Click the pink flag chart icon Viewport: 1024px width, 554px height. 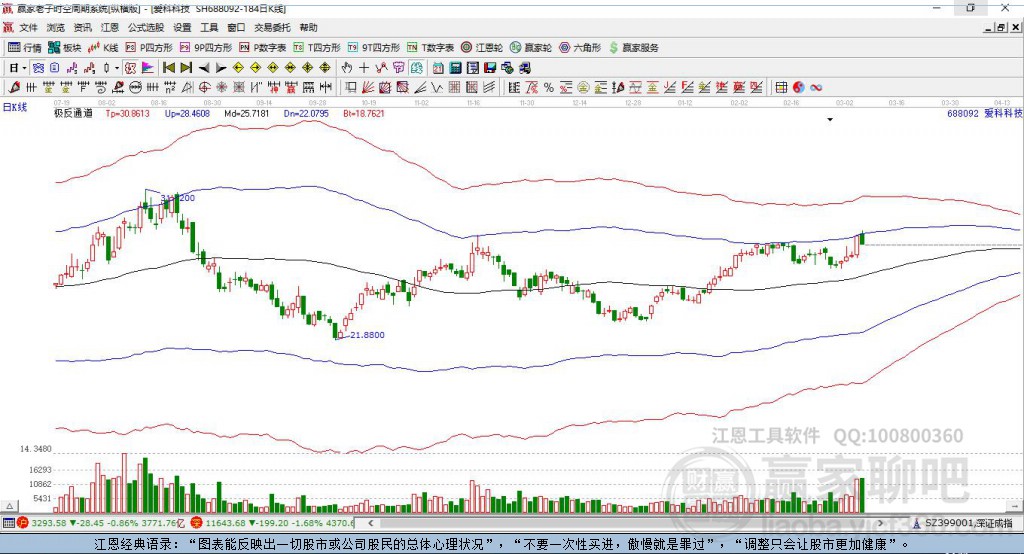click(x=148, y=68)
